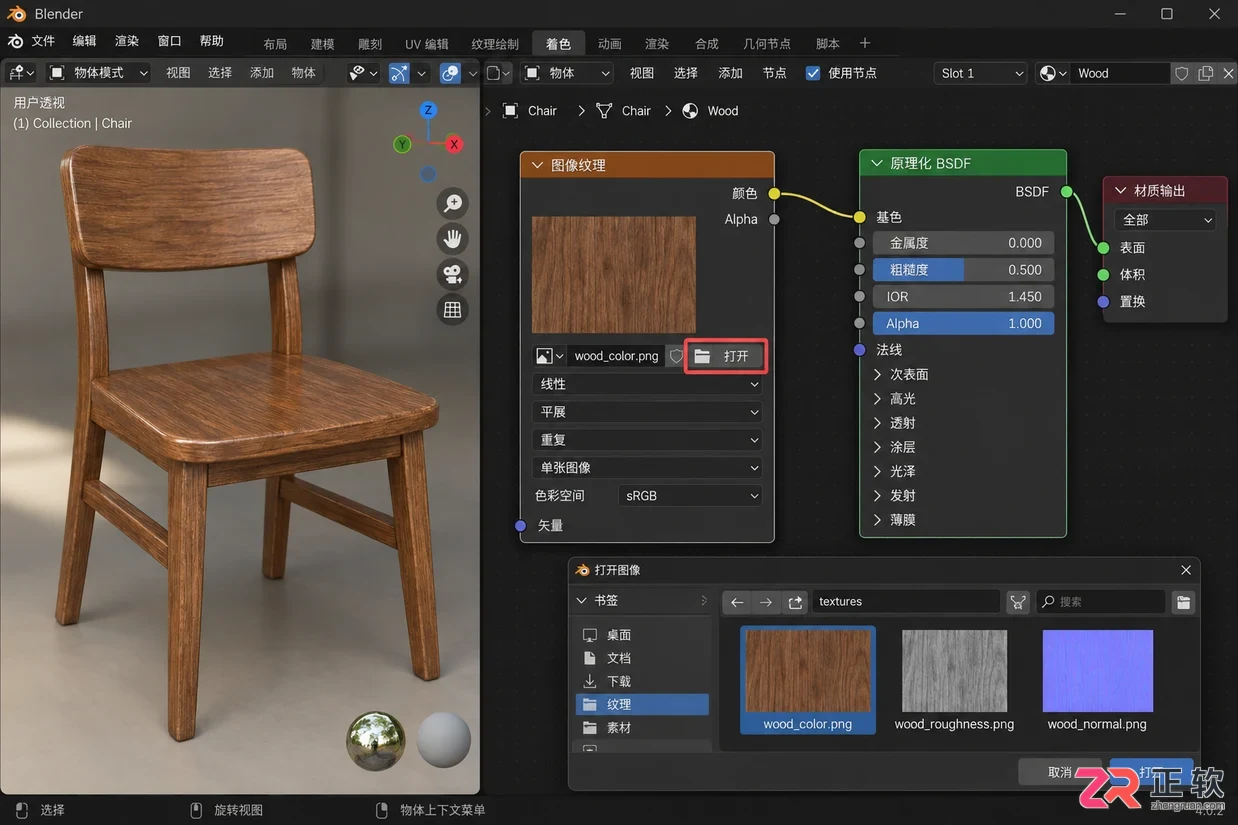The image size is (1238, 825).
Task: Open material browse sphere icon dropdown
Action: tap(1052, 73)
